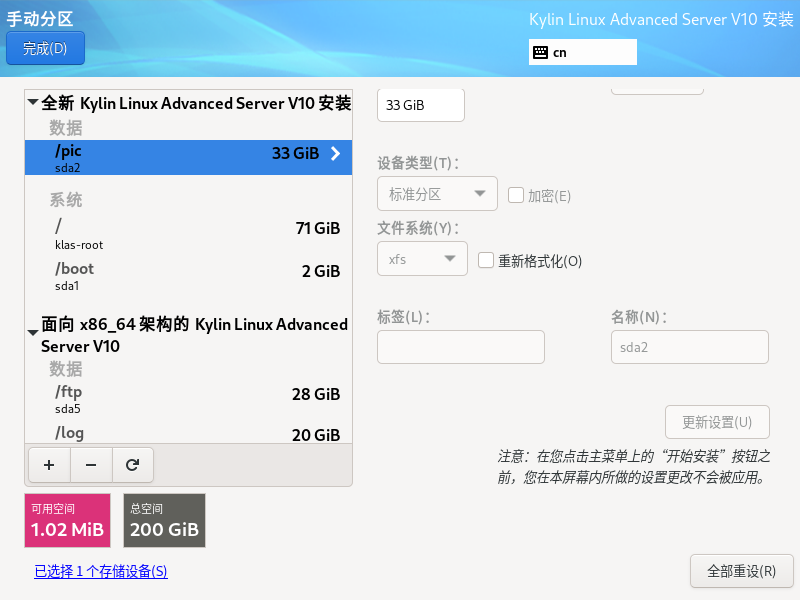
Task: Click the 更新设置(U) button
Action: (x=717, y=422)
